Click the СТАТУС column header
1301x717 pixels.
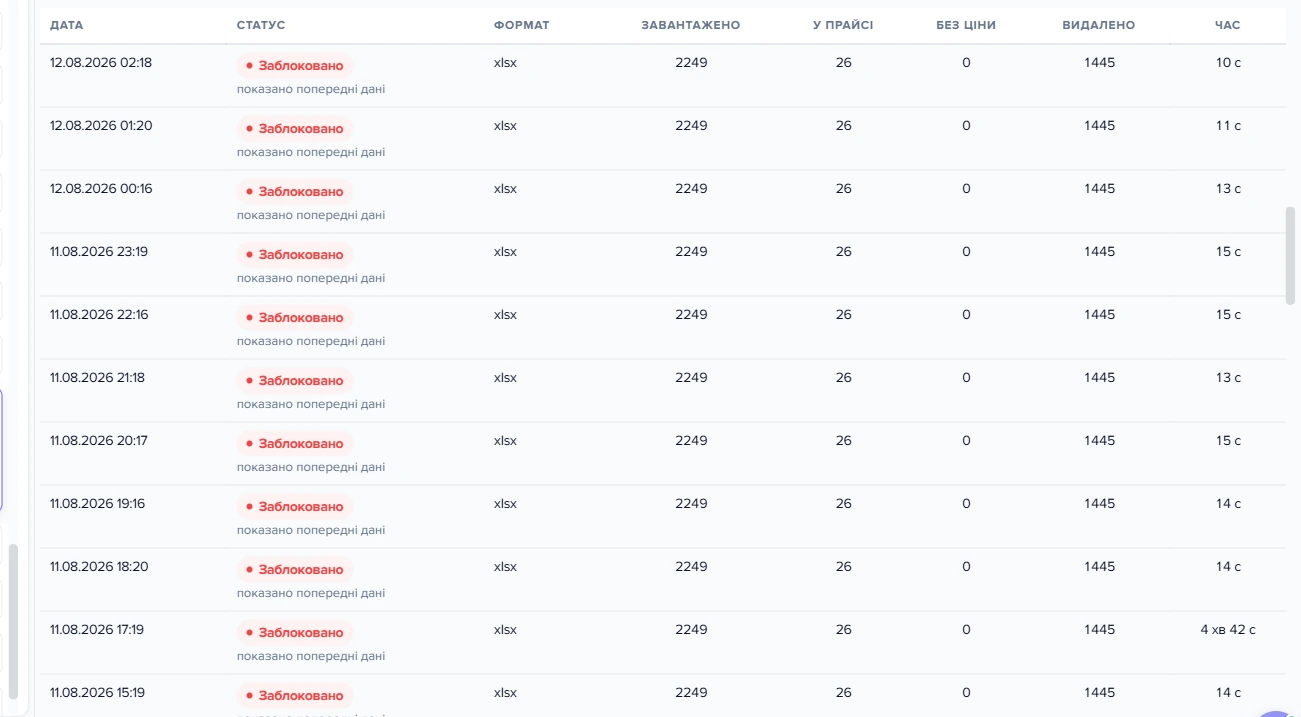point(261,25)
